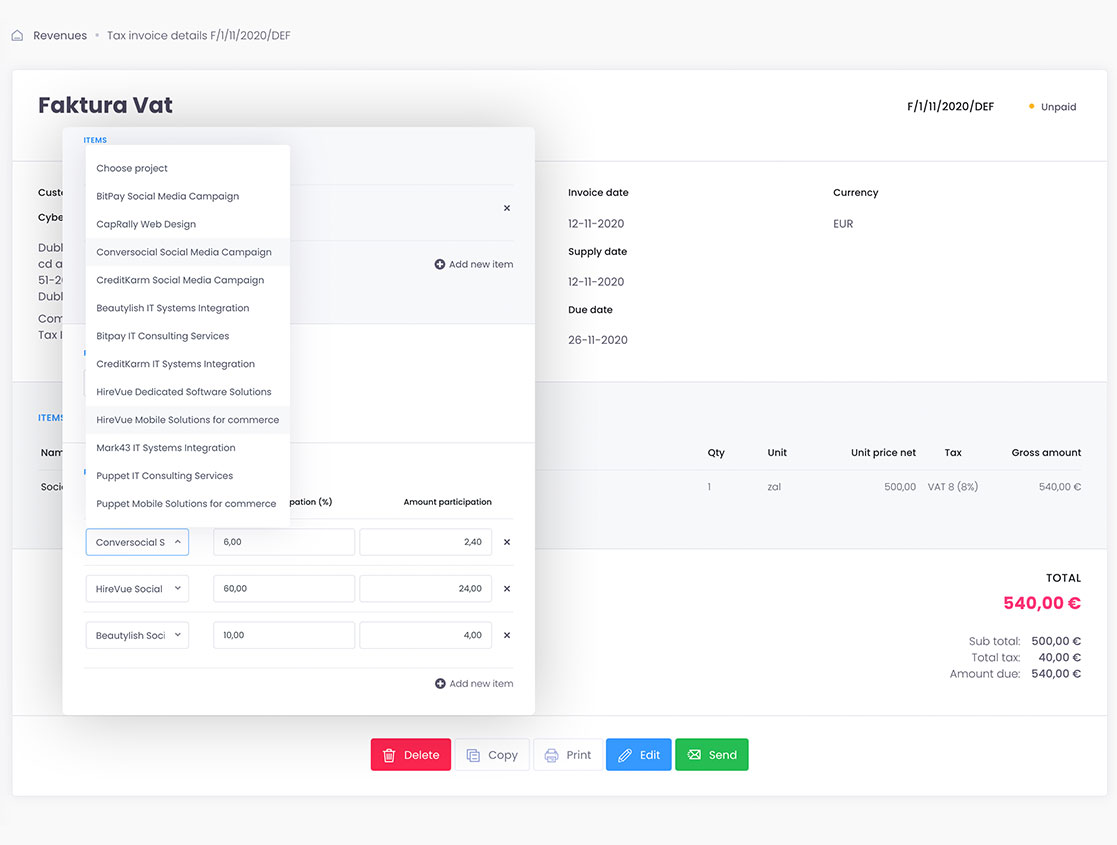
Task: Click invoice number F/1/11/2020/DEF in header
Action: (950, 106)
